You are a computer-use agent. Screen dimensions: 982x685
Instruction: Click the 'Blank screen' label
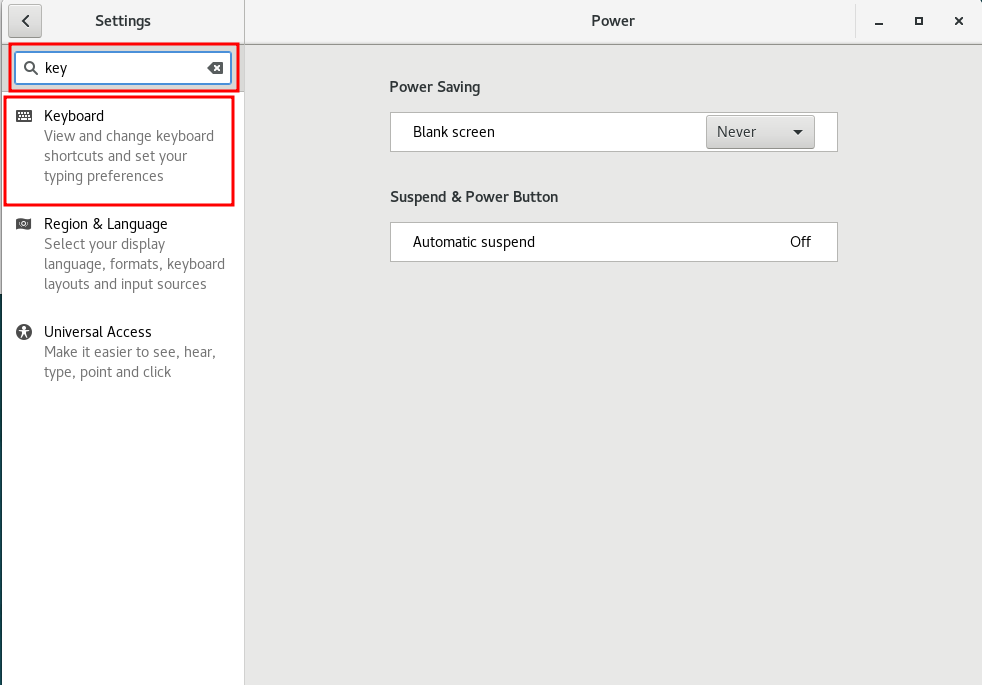453,132
